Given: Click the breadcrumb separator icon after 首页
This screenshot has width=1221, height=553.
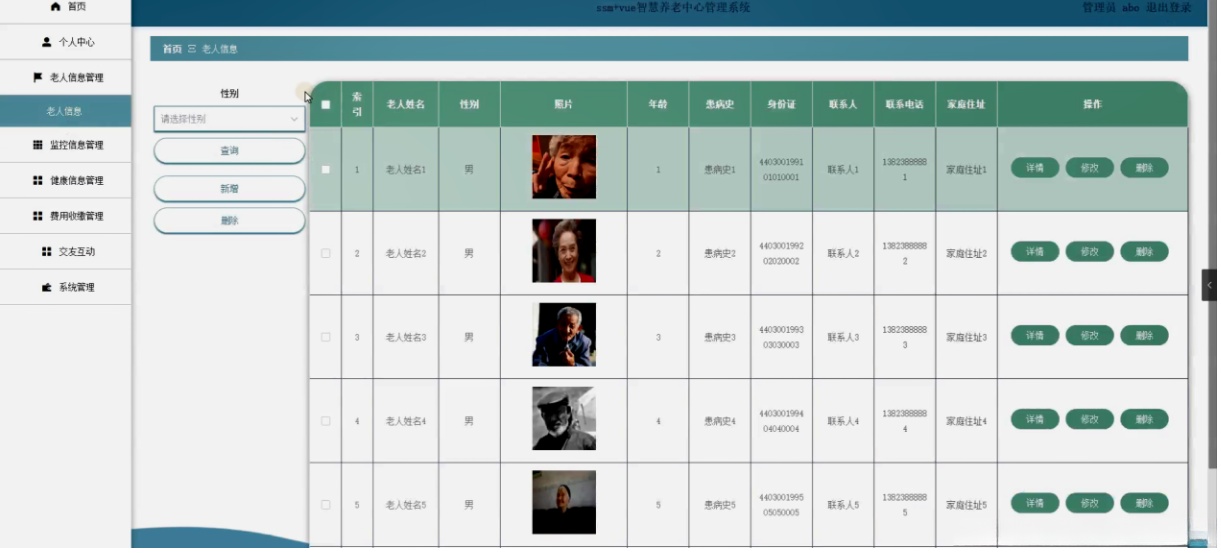Looking at the screenshot, I should [192, 49].
